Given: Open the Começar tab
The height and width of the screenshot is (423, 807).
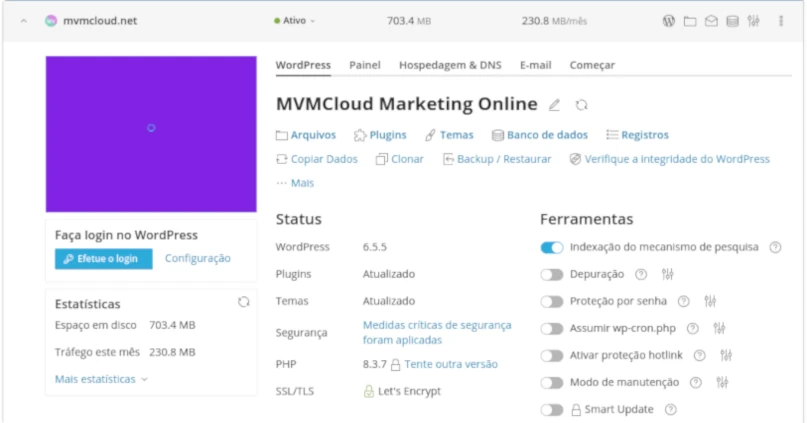Looking at the screenshot, I should (x=592, y=65).
